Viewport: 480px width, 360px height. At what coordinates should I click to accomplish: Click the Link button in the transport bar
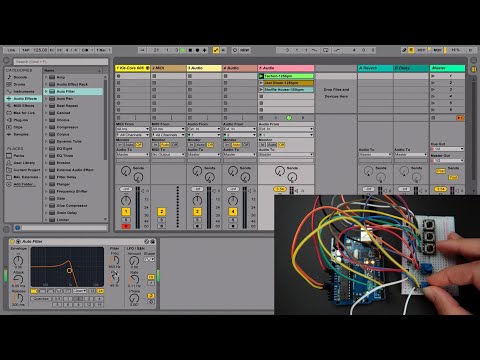coord(11,50)
